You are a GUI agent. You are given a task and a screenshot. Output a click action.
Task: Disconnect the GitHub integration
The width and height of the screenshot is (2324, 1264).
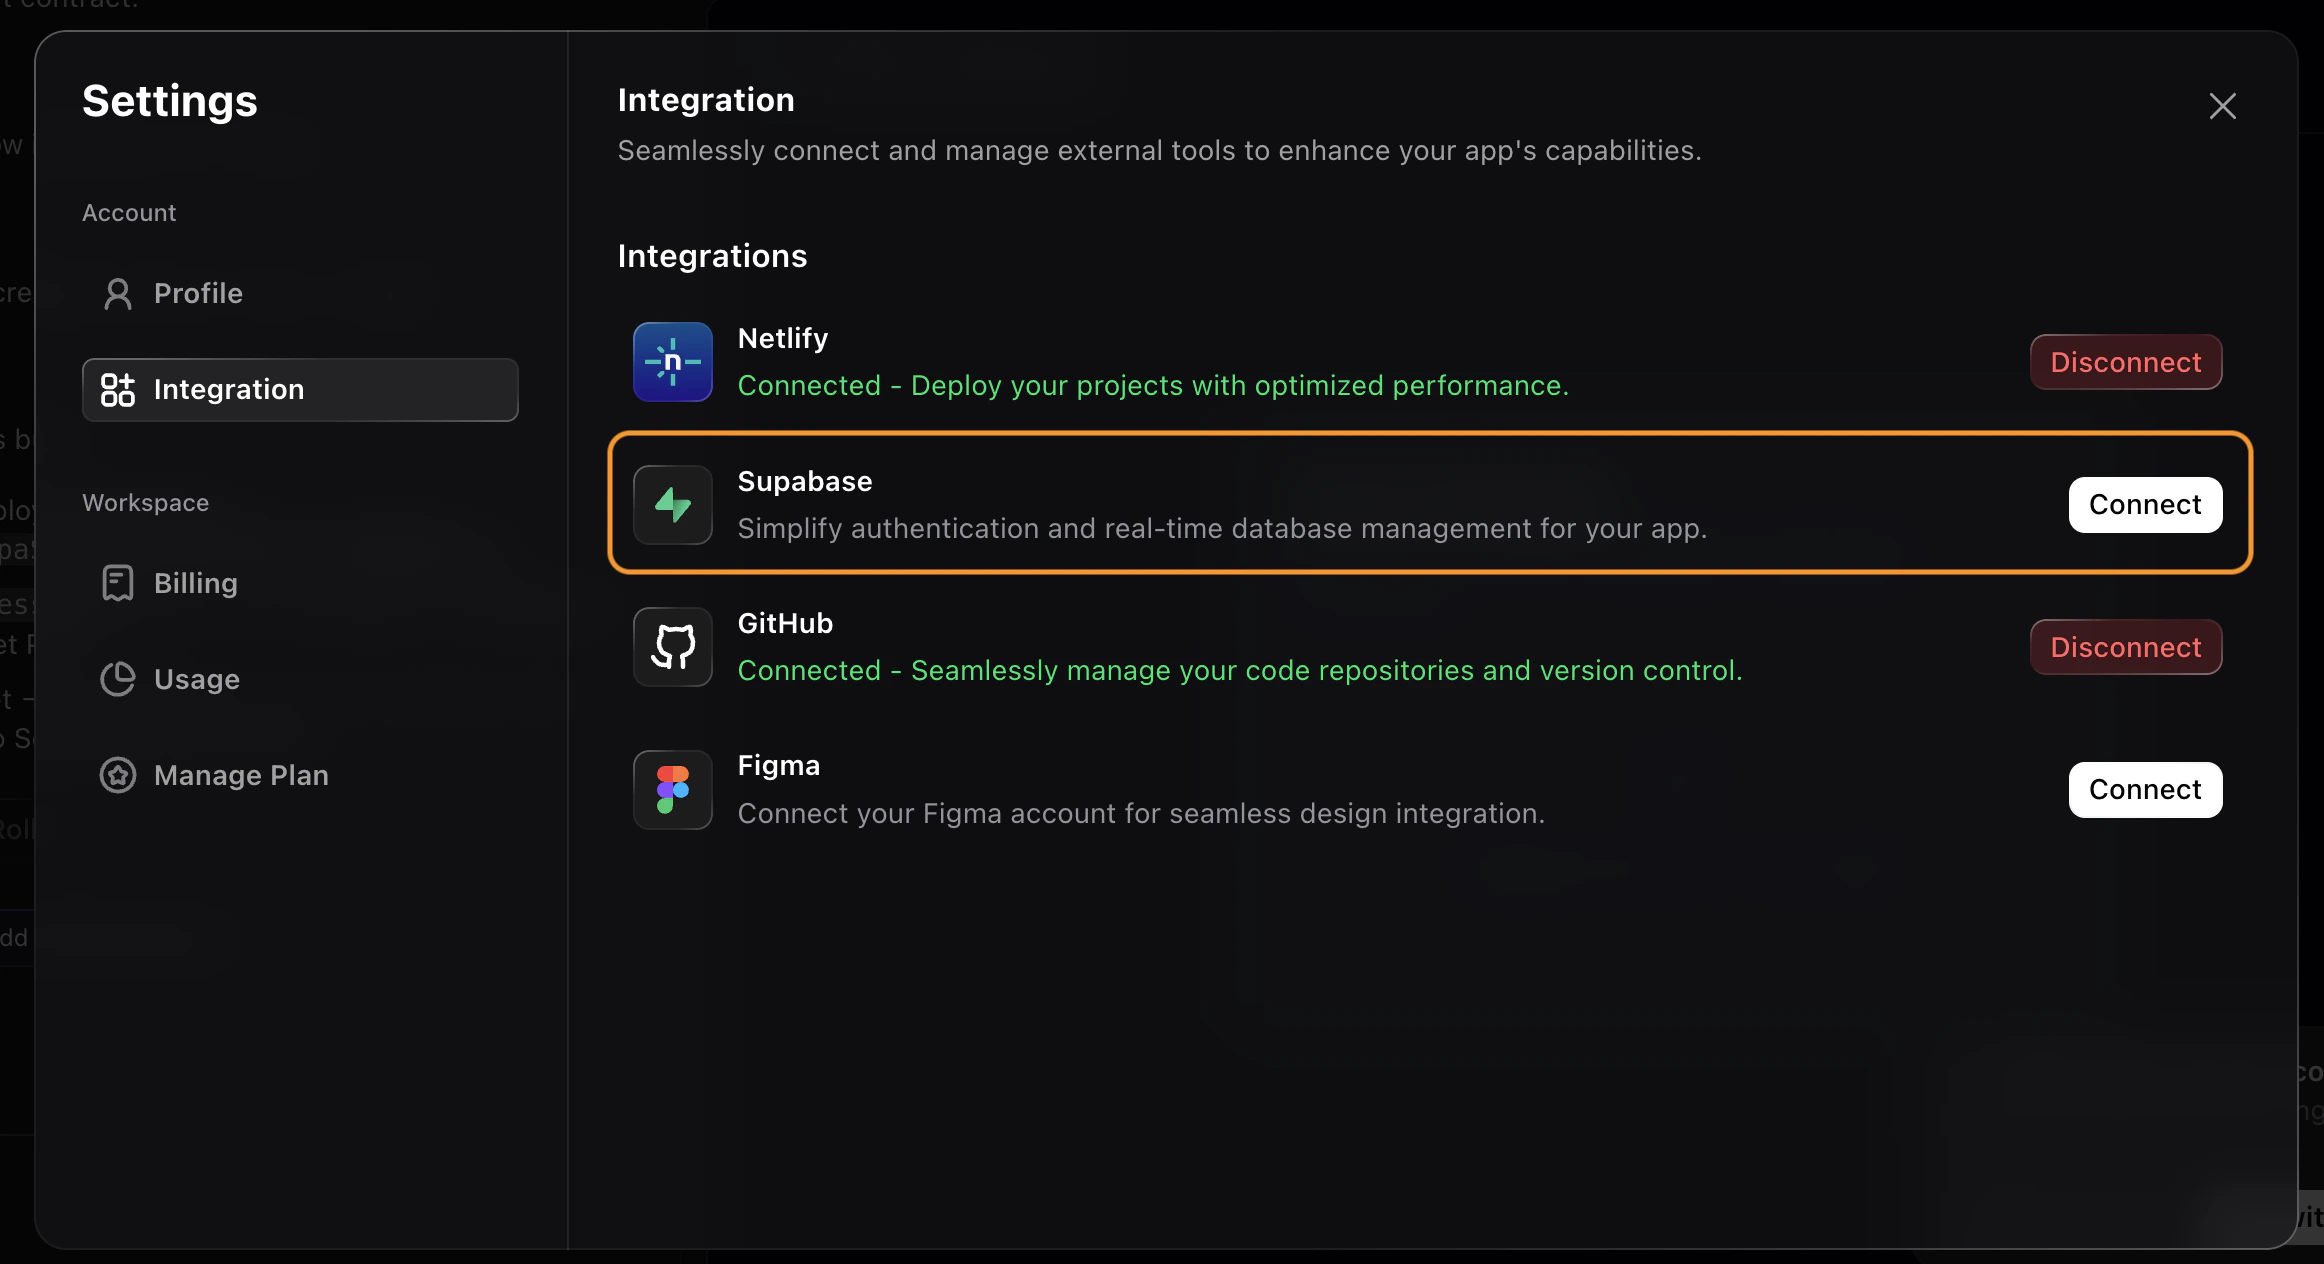coord(2126,647)
